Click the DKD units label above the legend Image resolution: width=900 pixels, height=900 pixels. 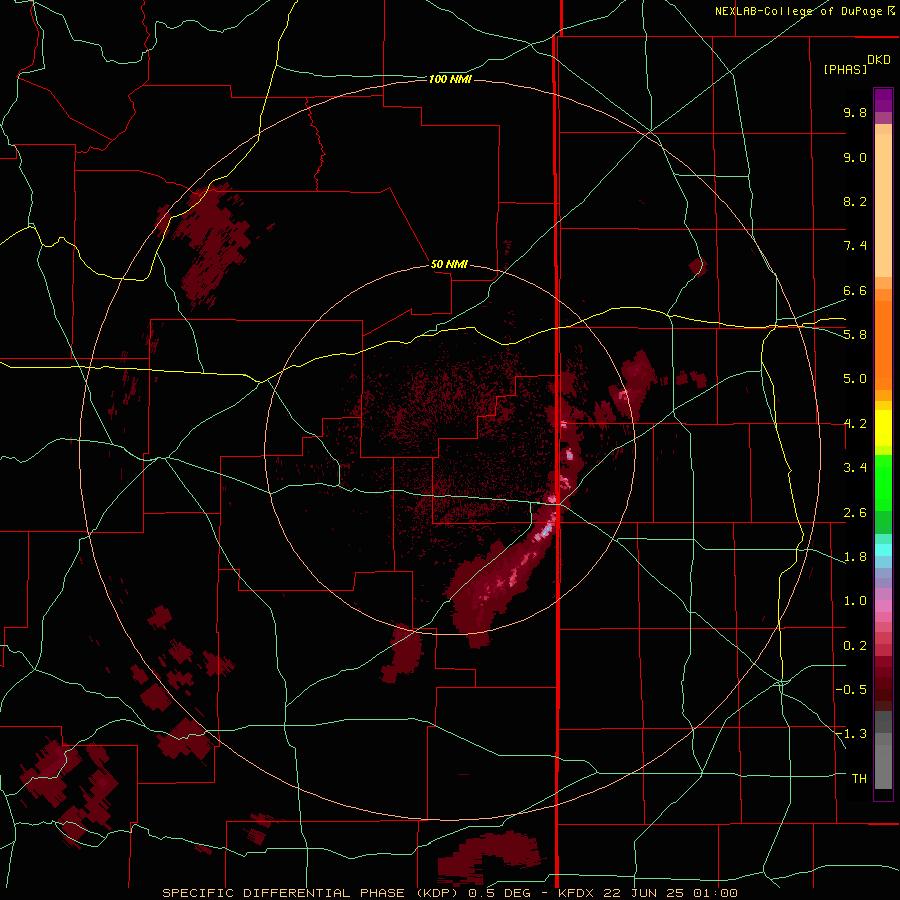[x=879, y=60]
